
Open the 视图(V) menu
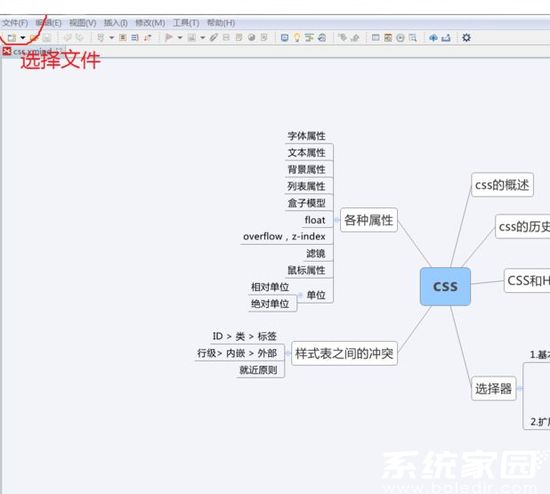83,23
